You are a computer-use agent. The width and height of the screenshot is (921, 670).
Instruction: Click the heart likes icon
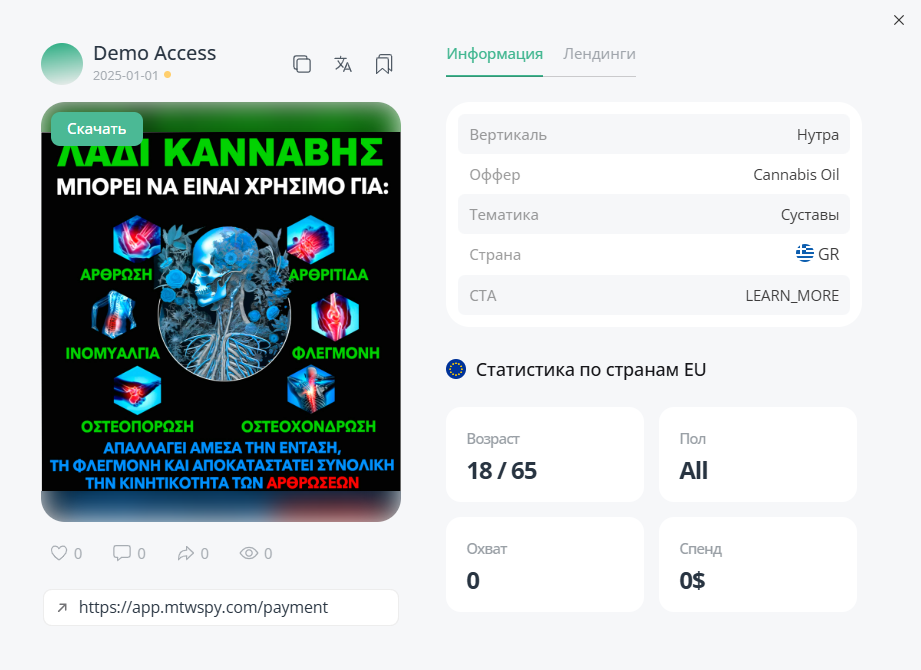tap(59, 553)
